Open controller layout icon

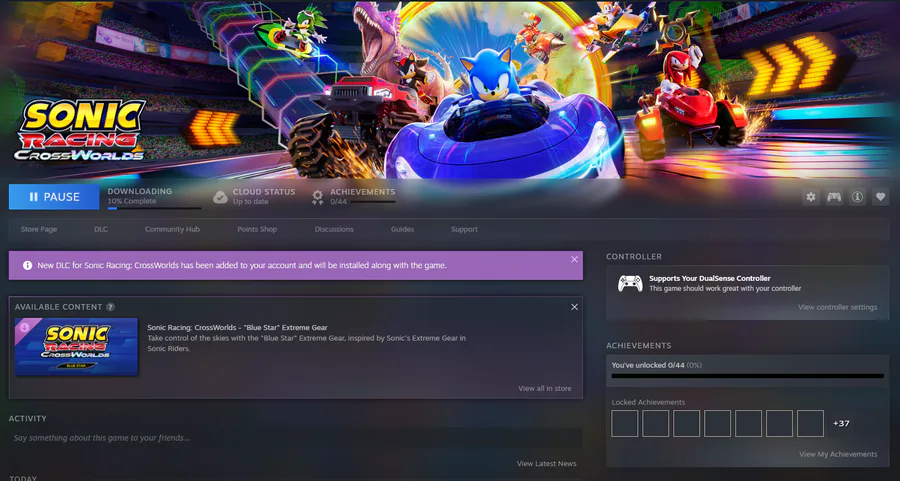click(834, 197)
